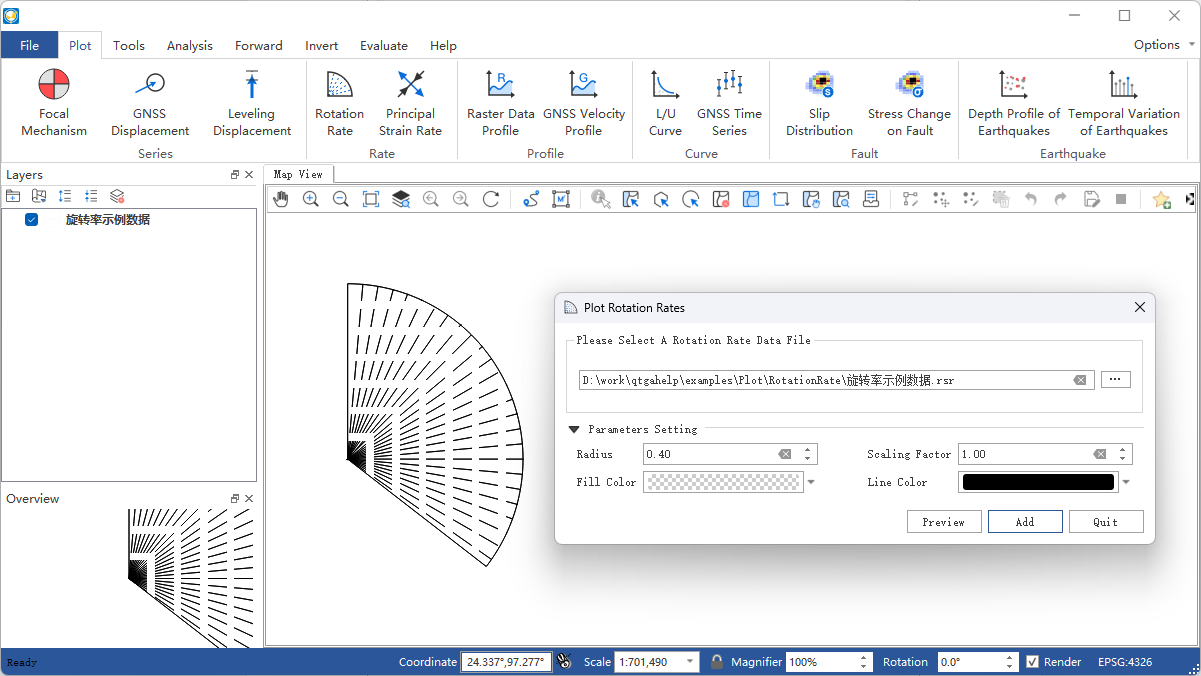
Task: Click the Preview button
Action: click(x=944, y=522)
